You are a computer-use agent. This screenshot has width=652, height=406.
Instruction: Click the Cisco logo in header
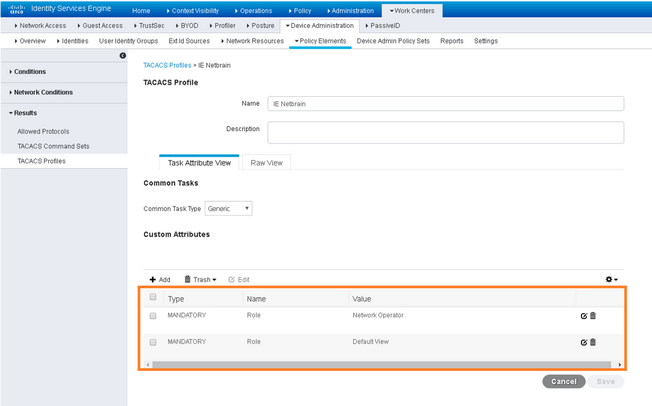point(17,9)
